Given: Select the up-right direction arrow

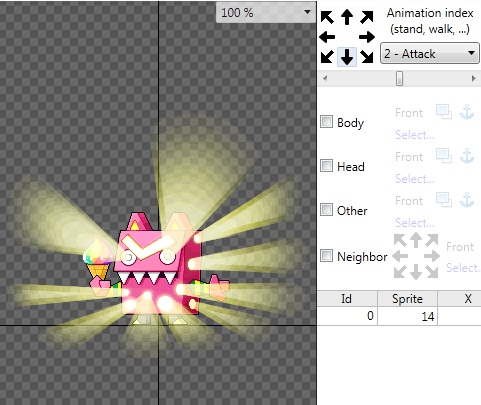Looking at the screenshot, I should [x=367, y=17].
